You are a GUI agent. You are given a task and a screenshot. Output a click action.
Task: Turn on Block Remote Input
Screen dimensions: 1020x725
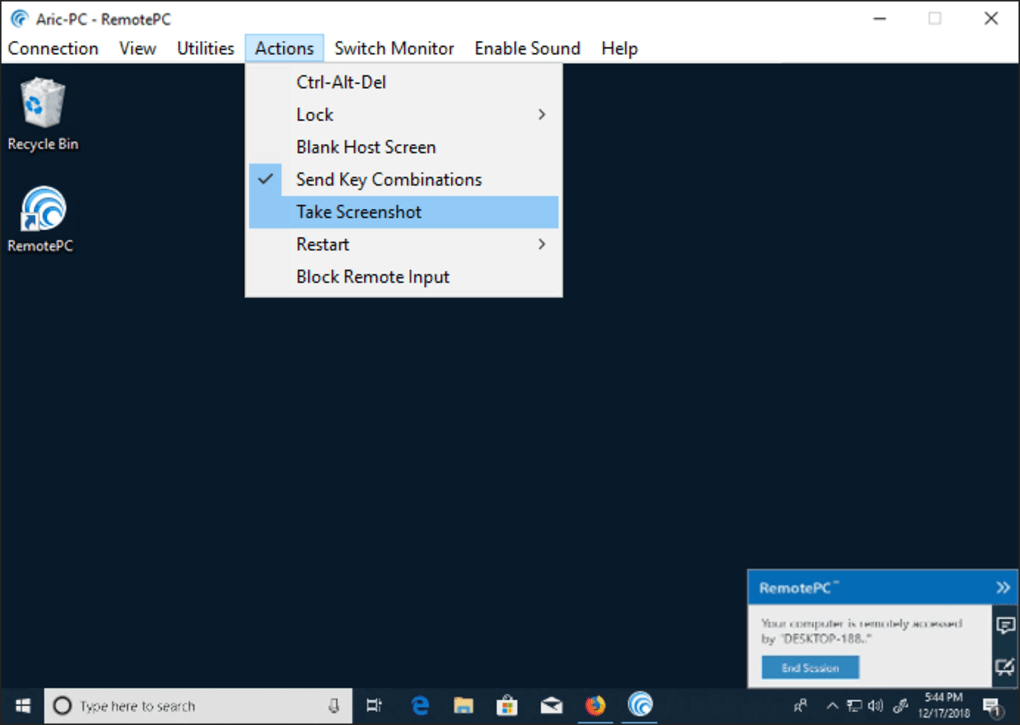pos(372,276)
